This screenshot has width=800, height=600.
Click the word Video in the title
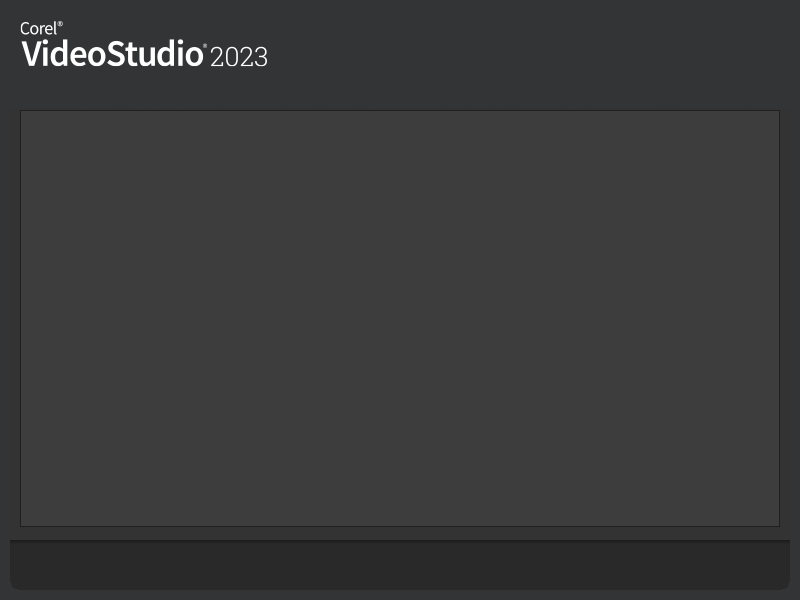pyautogui.click(x=65, y=54)
